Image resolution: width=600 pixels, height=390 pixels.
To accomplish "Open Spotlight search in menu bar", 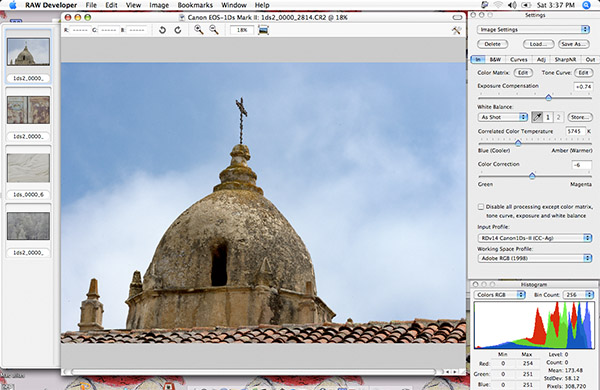I will [586, 5].
